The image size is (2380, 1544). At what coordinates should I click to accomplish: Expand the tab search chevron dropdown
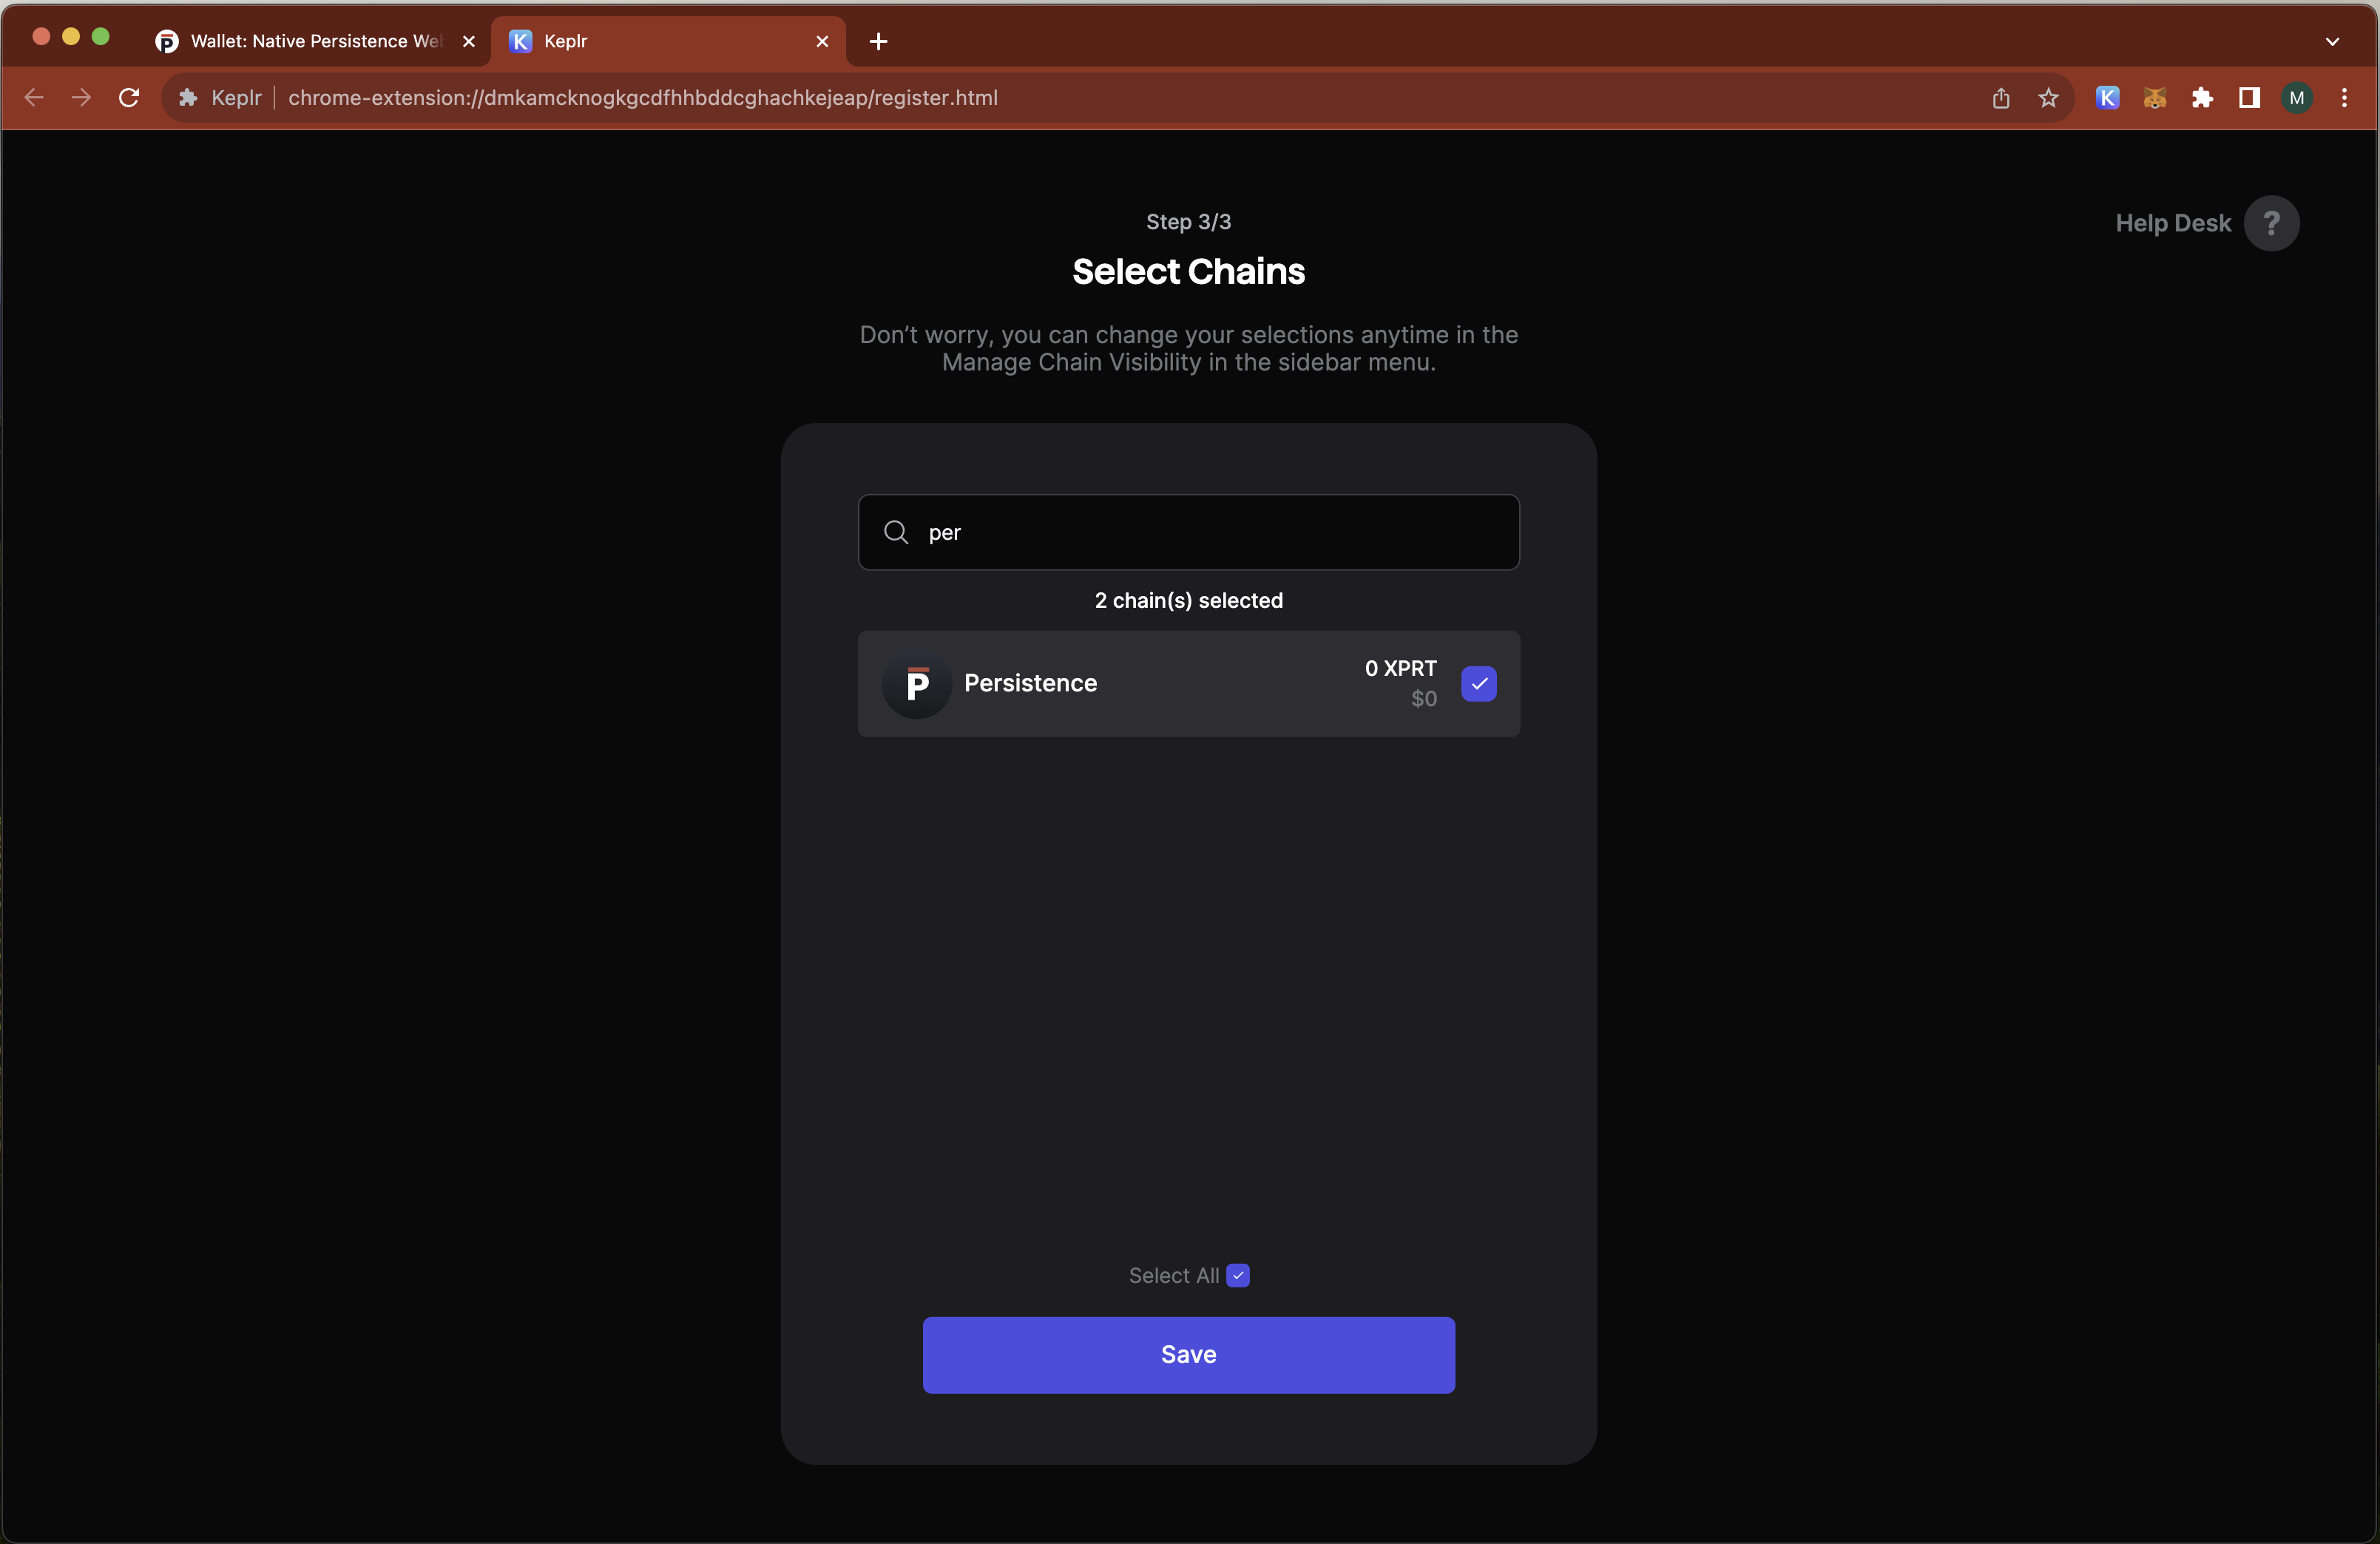(2332, 41)
